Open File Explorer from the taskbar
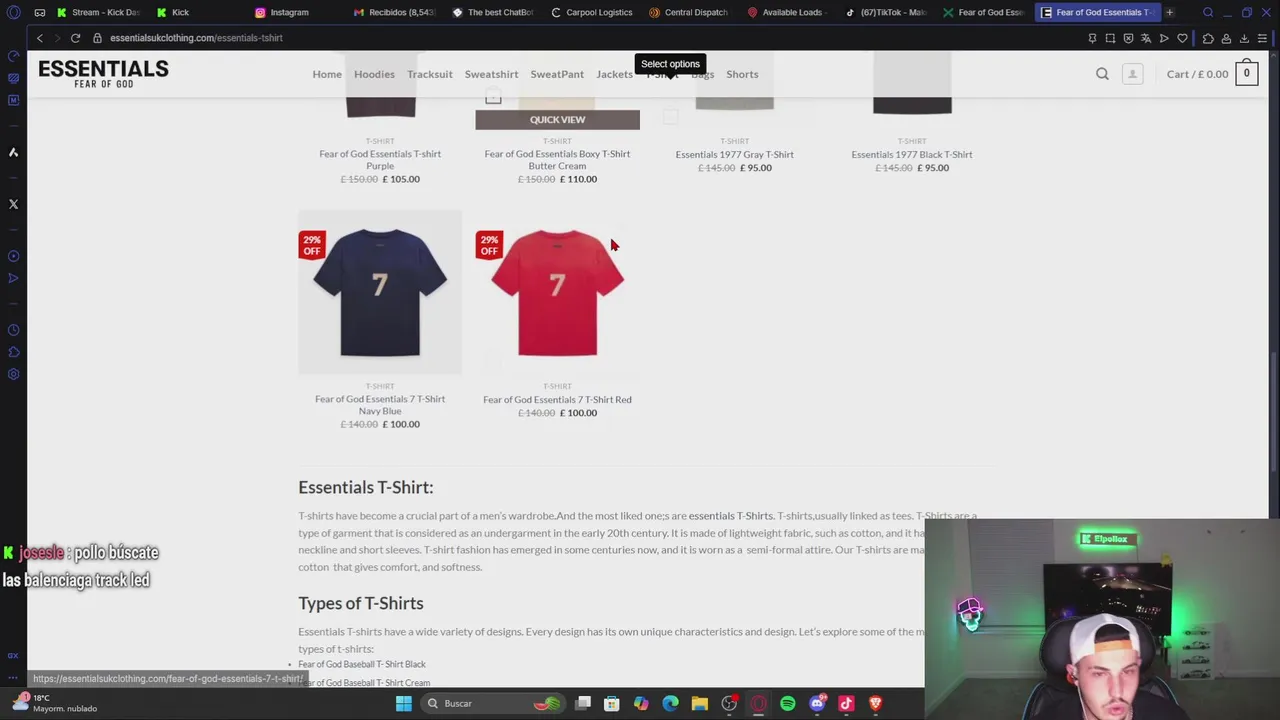This screenshot has width=1280, height=720. [700, 703]
